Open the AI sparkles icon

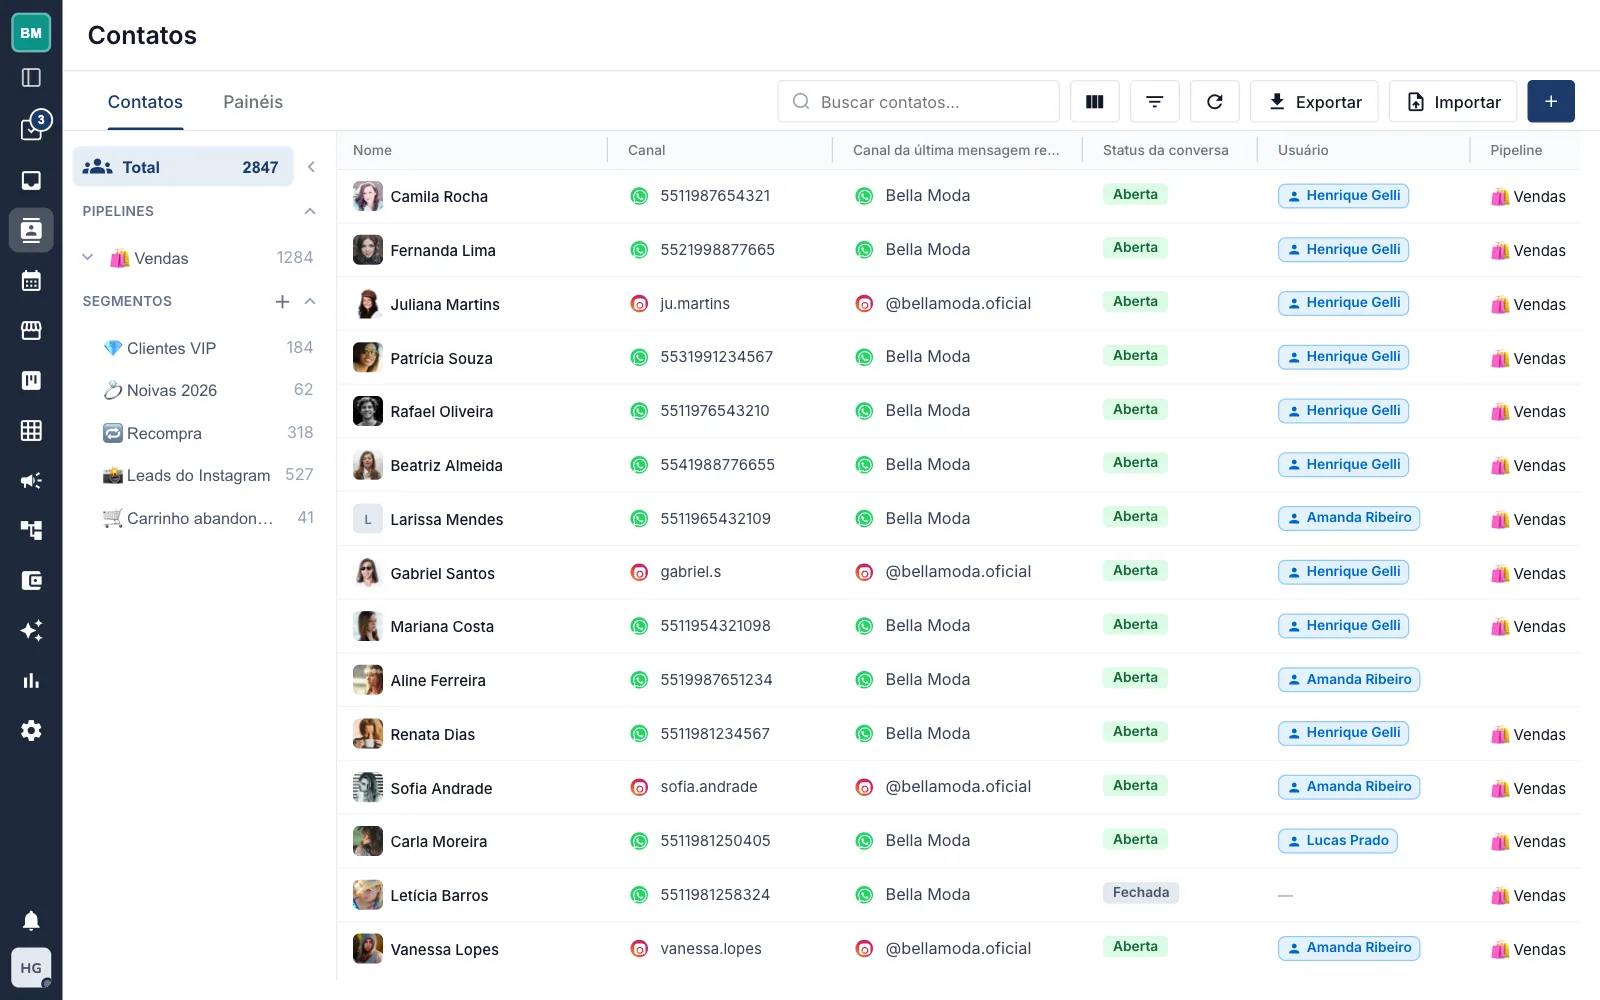click(x=31, y=630)
